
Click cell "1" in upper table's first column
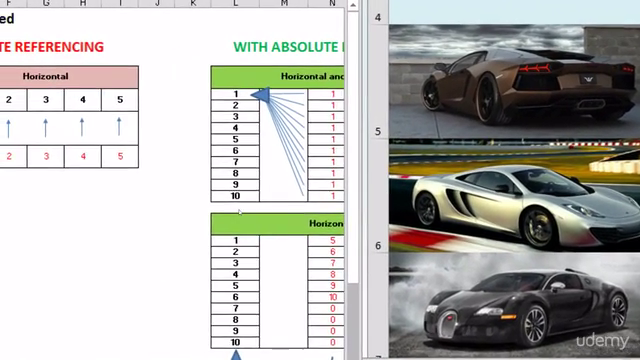236,94
